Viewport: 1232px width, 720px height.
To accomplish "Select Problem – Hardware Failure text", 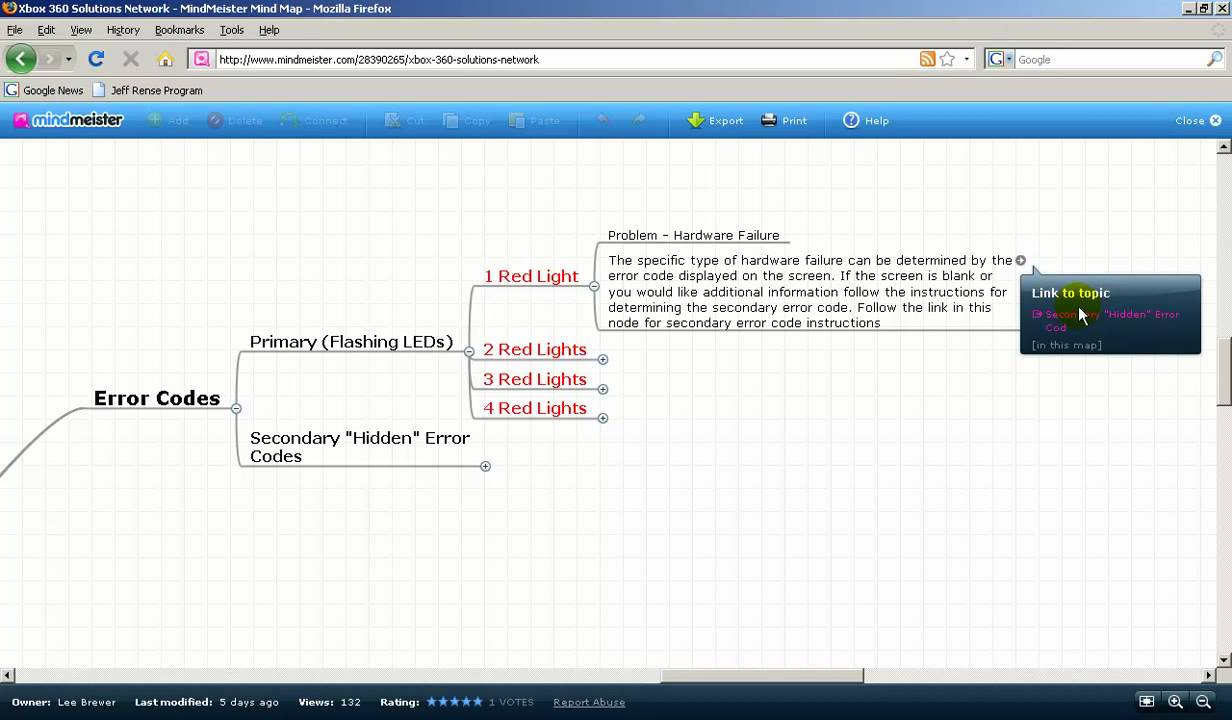I will [x=694, y=235].
